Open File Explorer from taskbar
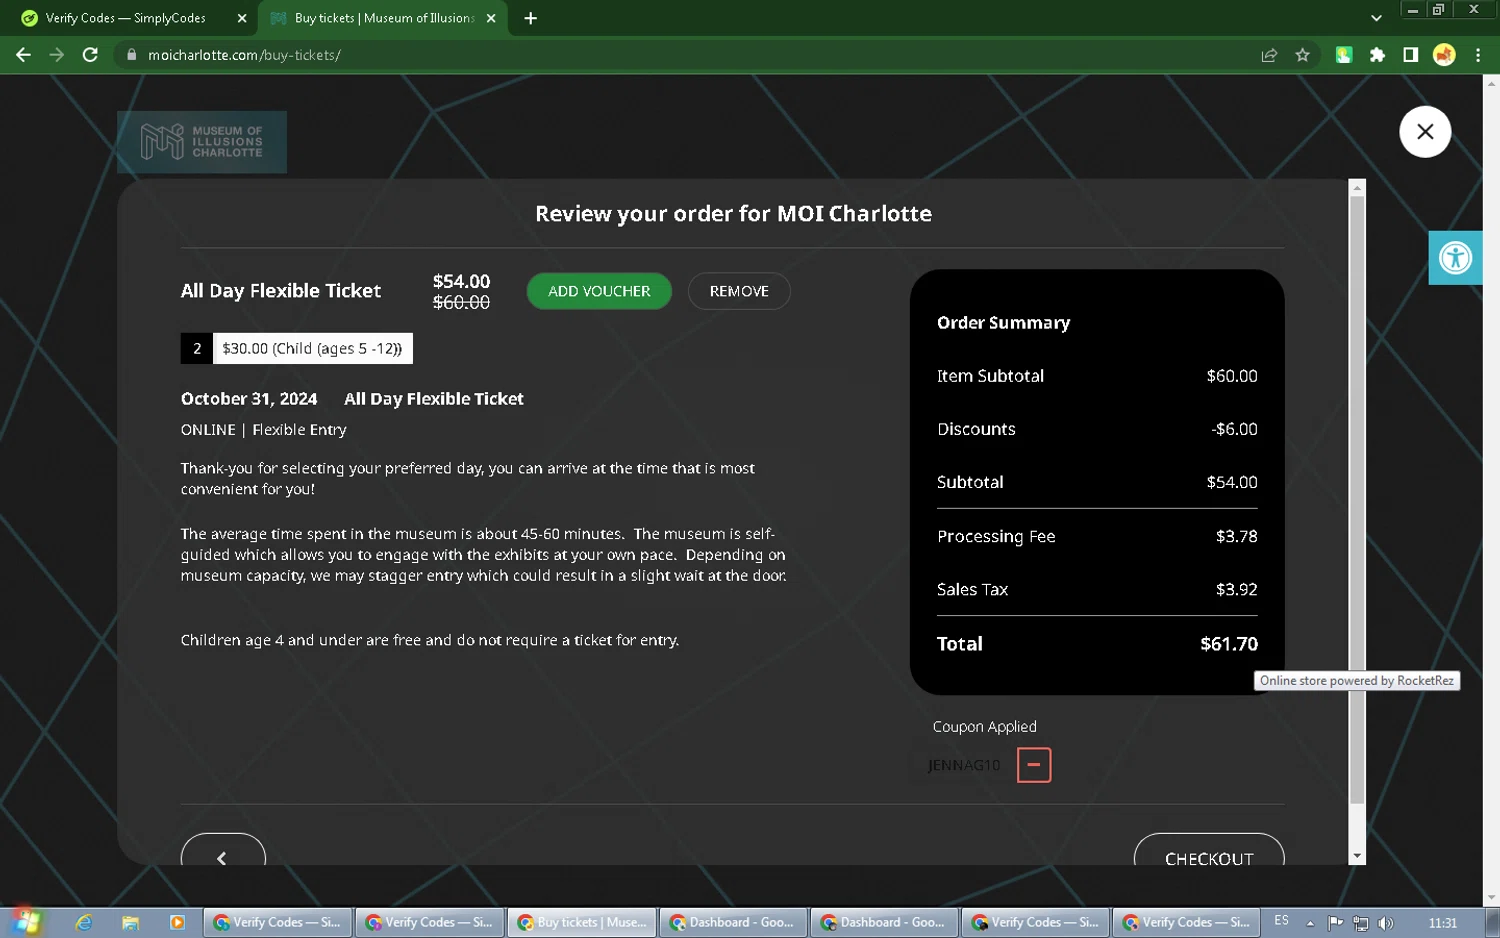 (130, 922)
